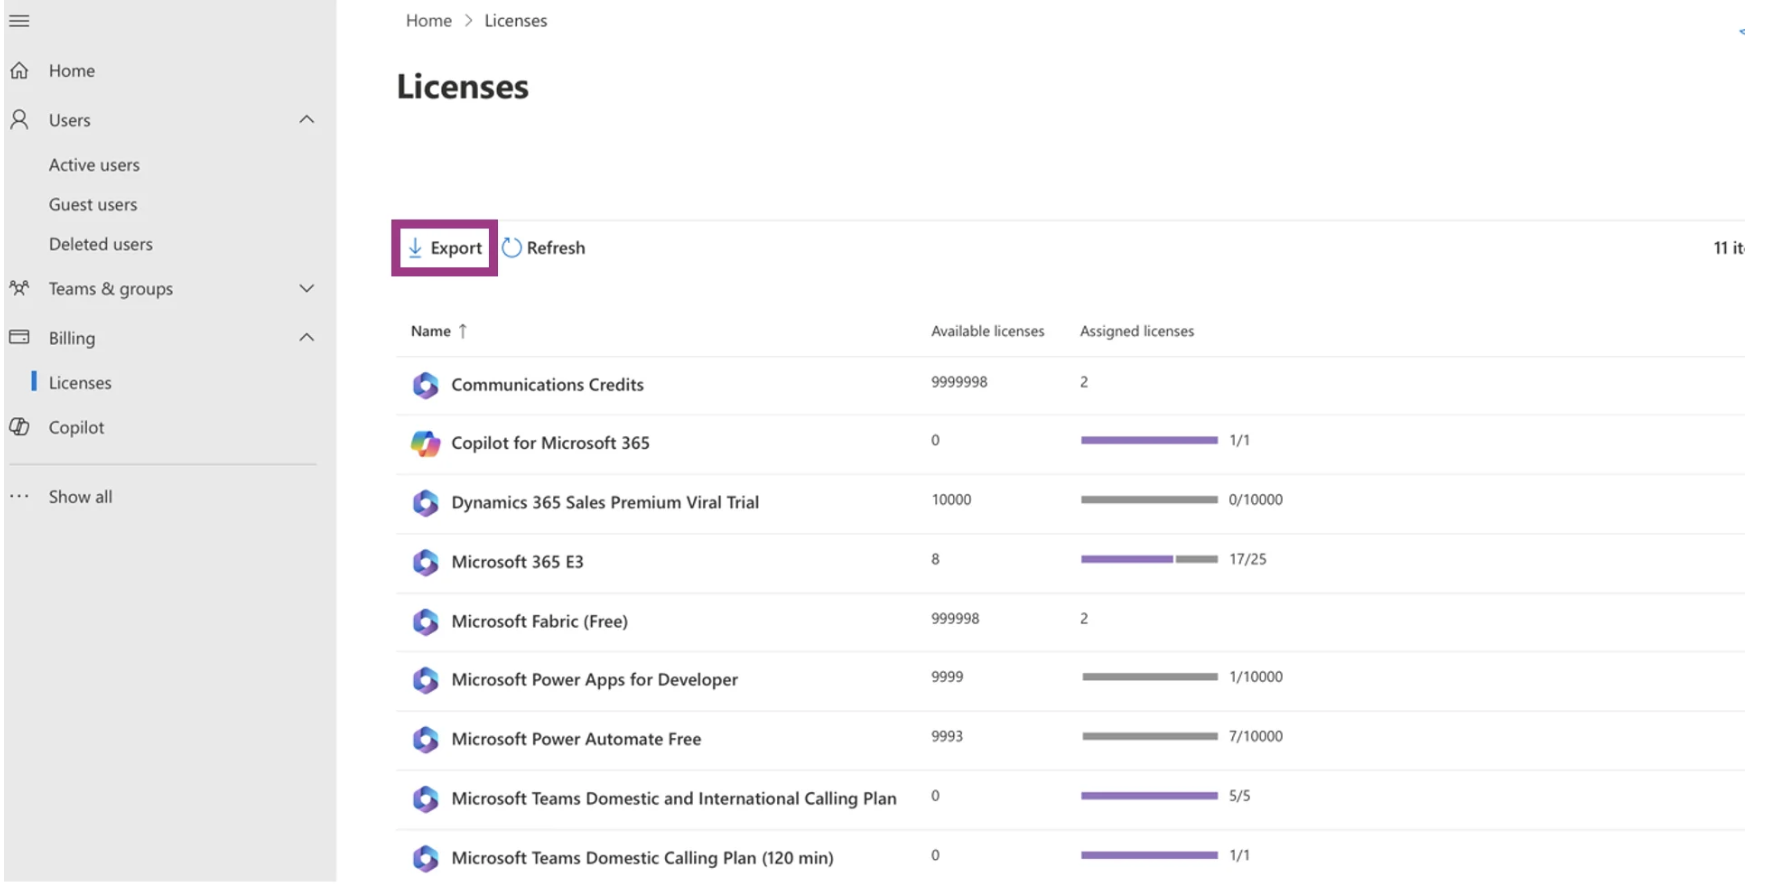Viewport: 1778px width, 886px height.
Task: Click the Licenses breadcrumb
Action: pyautogui.click(x=516, y=20)
